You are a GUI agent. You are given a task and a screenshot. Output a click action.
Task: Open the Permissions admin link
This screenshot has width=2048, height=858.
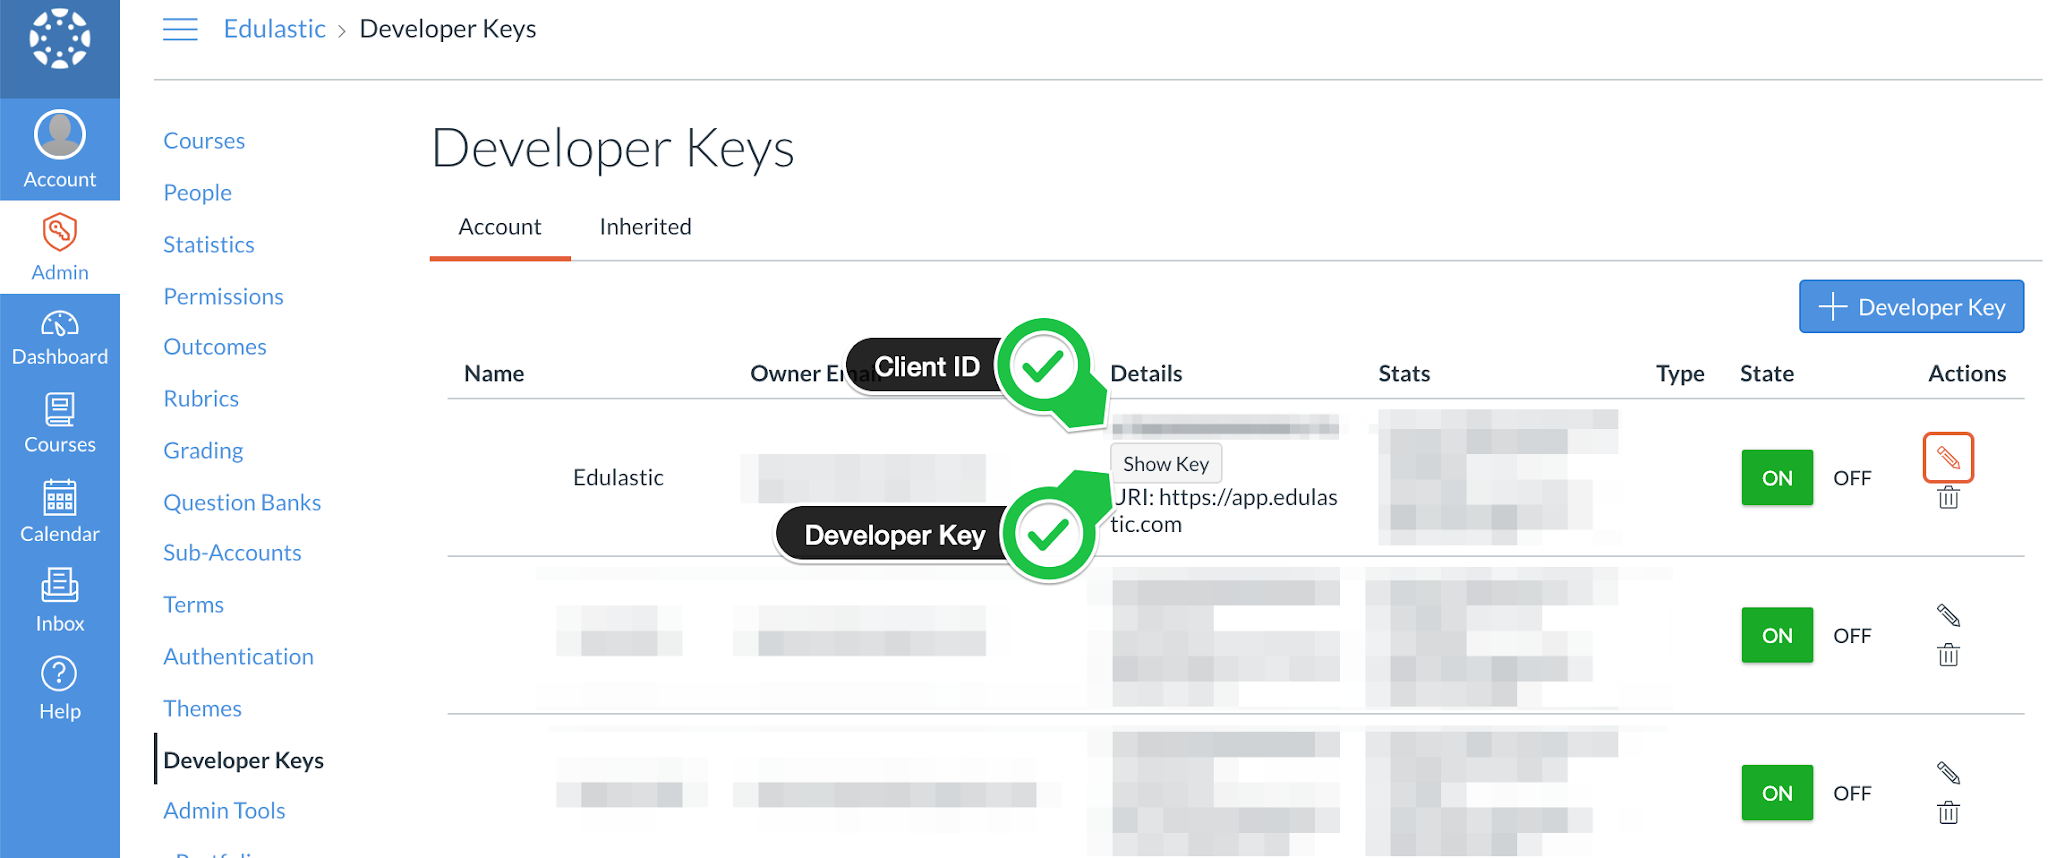(x=223, y=297)
